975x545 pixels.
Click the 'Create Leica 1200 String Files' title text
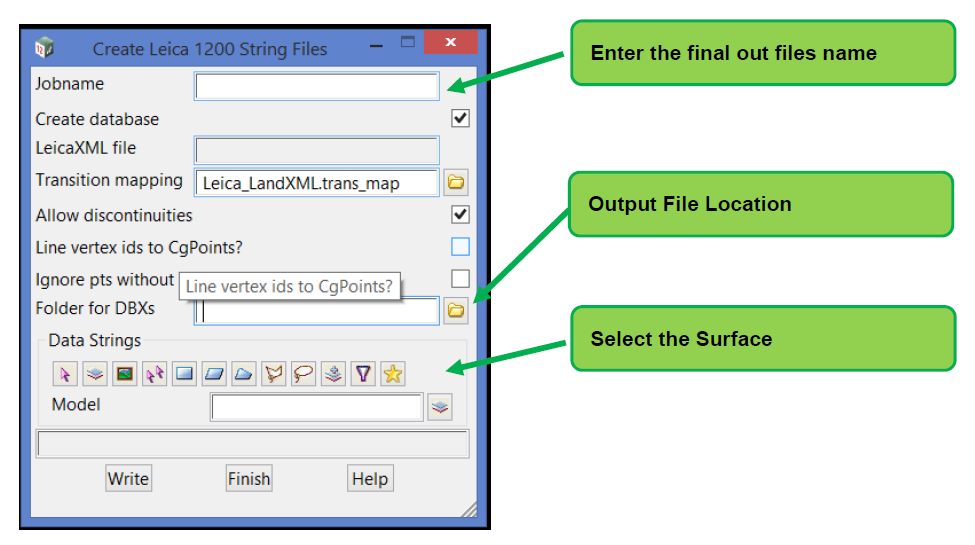210,49
